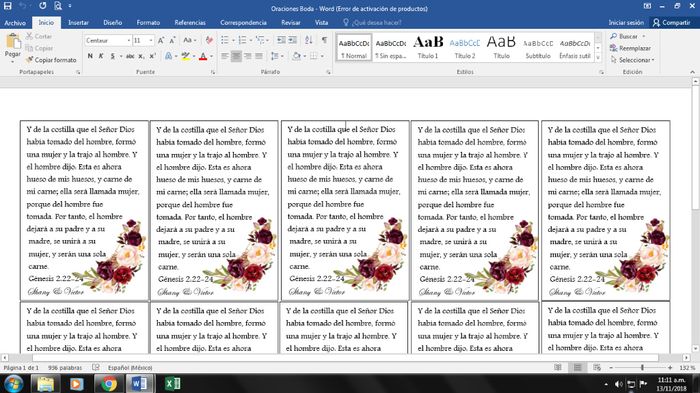Click the zoom slider handle
The image size is (700, 393).
(642, 368)
